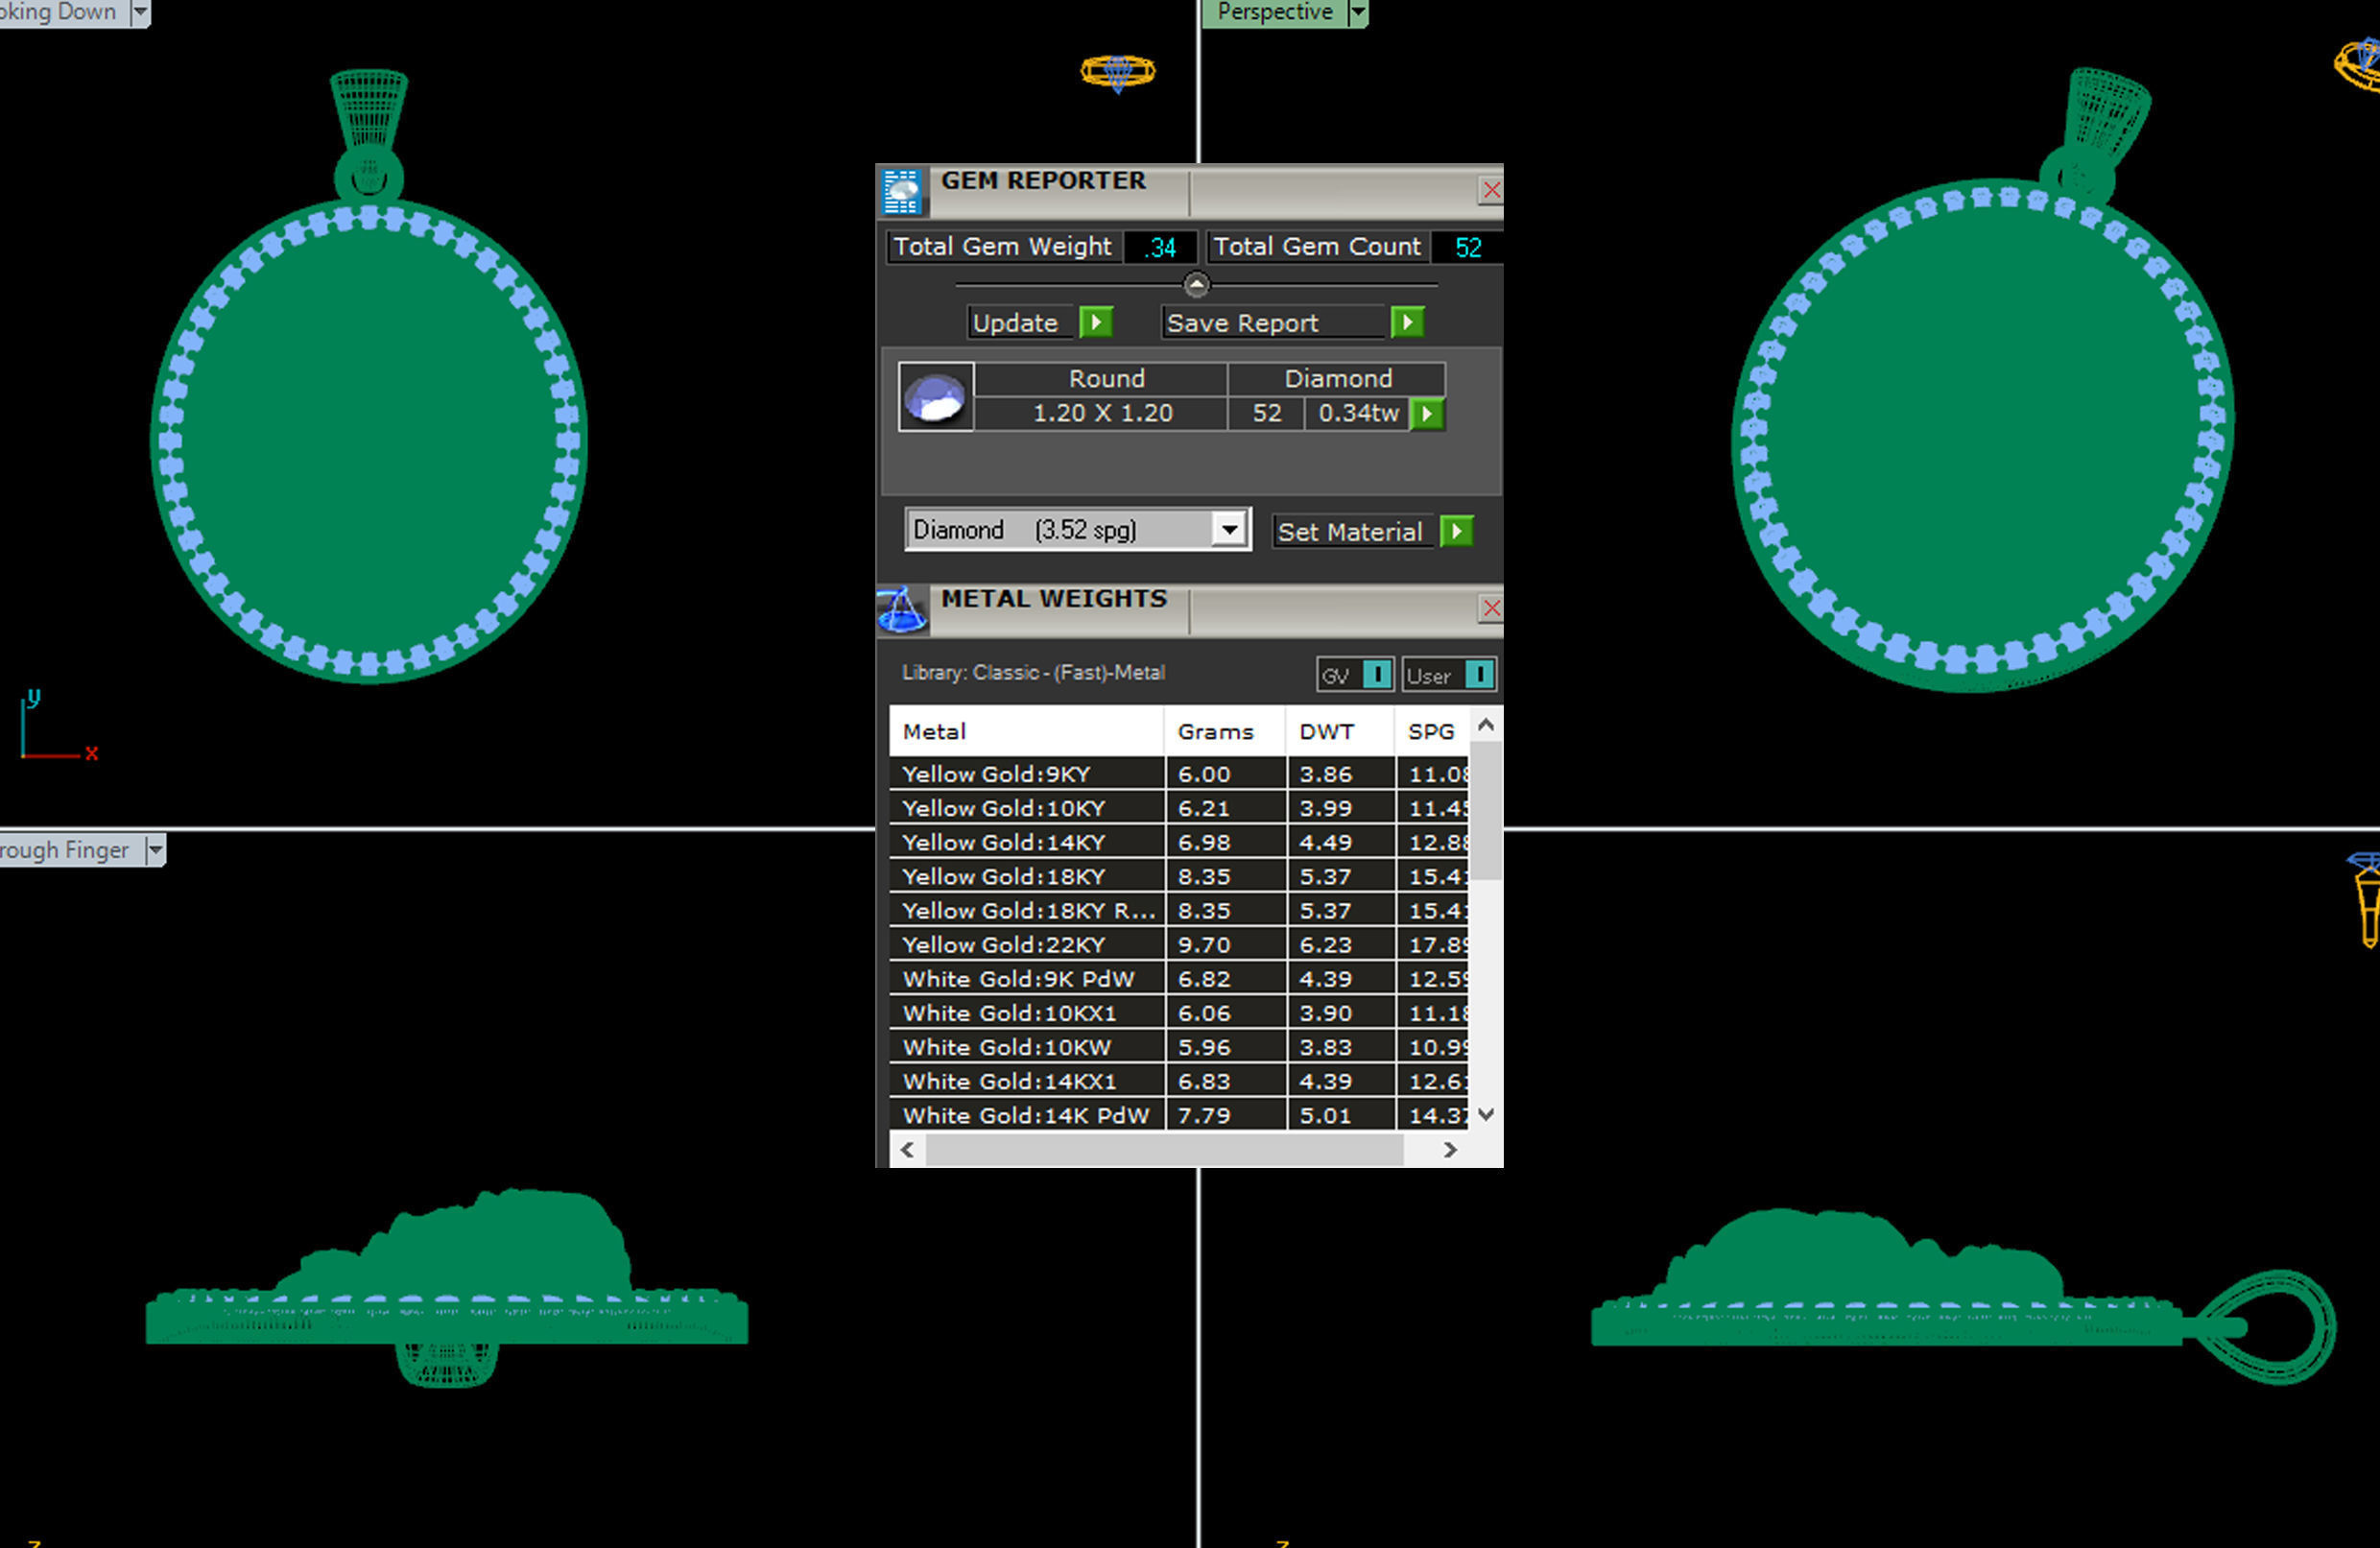
Task: Click the Update button
Action: [x=1015, y=323]
